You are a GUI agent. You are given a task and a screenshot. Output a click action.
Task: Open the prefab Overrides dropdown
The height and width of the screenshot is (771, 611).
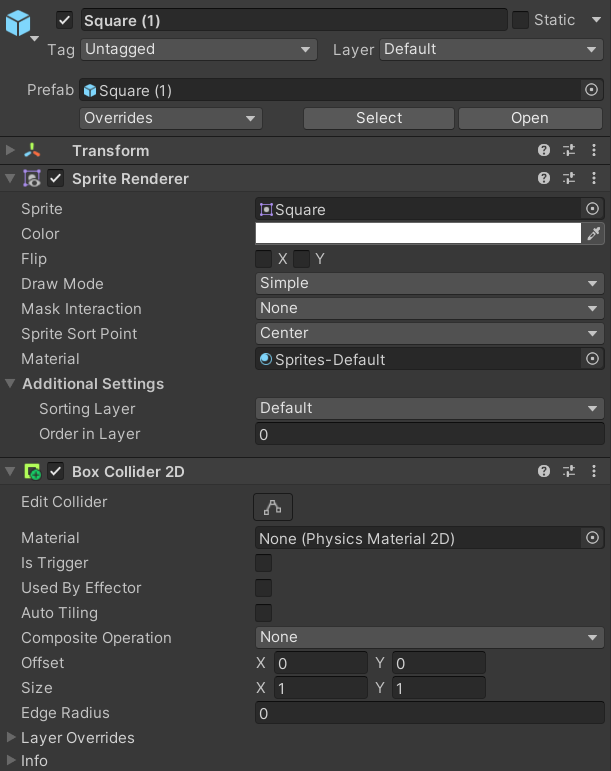171,119
